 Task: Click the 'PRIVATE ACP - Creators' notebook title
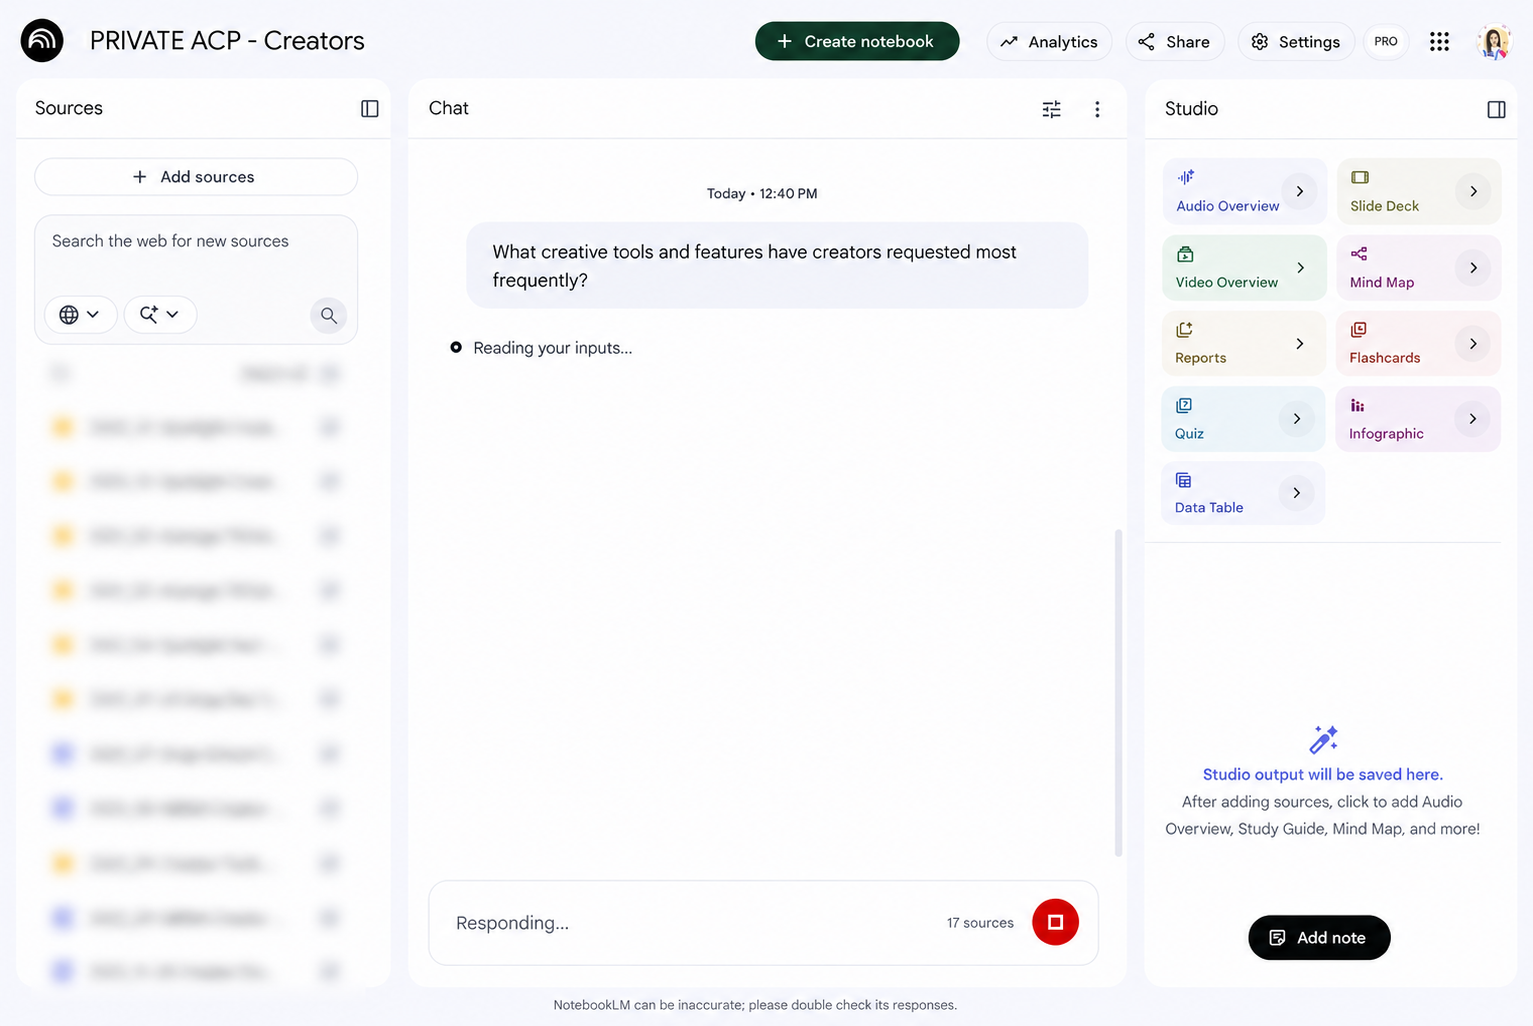click(x=227, y=41)
